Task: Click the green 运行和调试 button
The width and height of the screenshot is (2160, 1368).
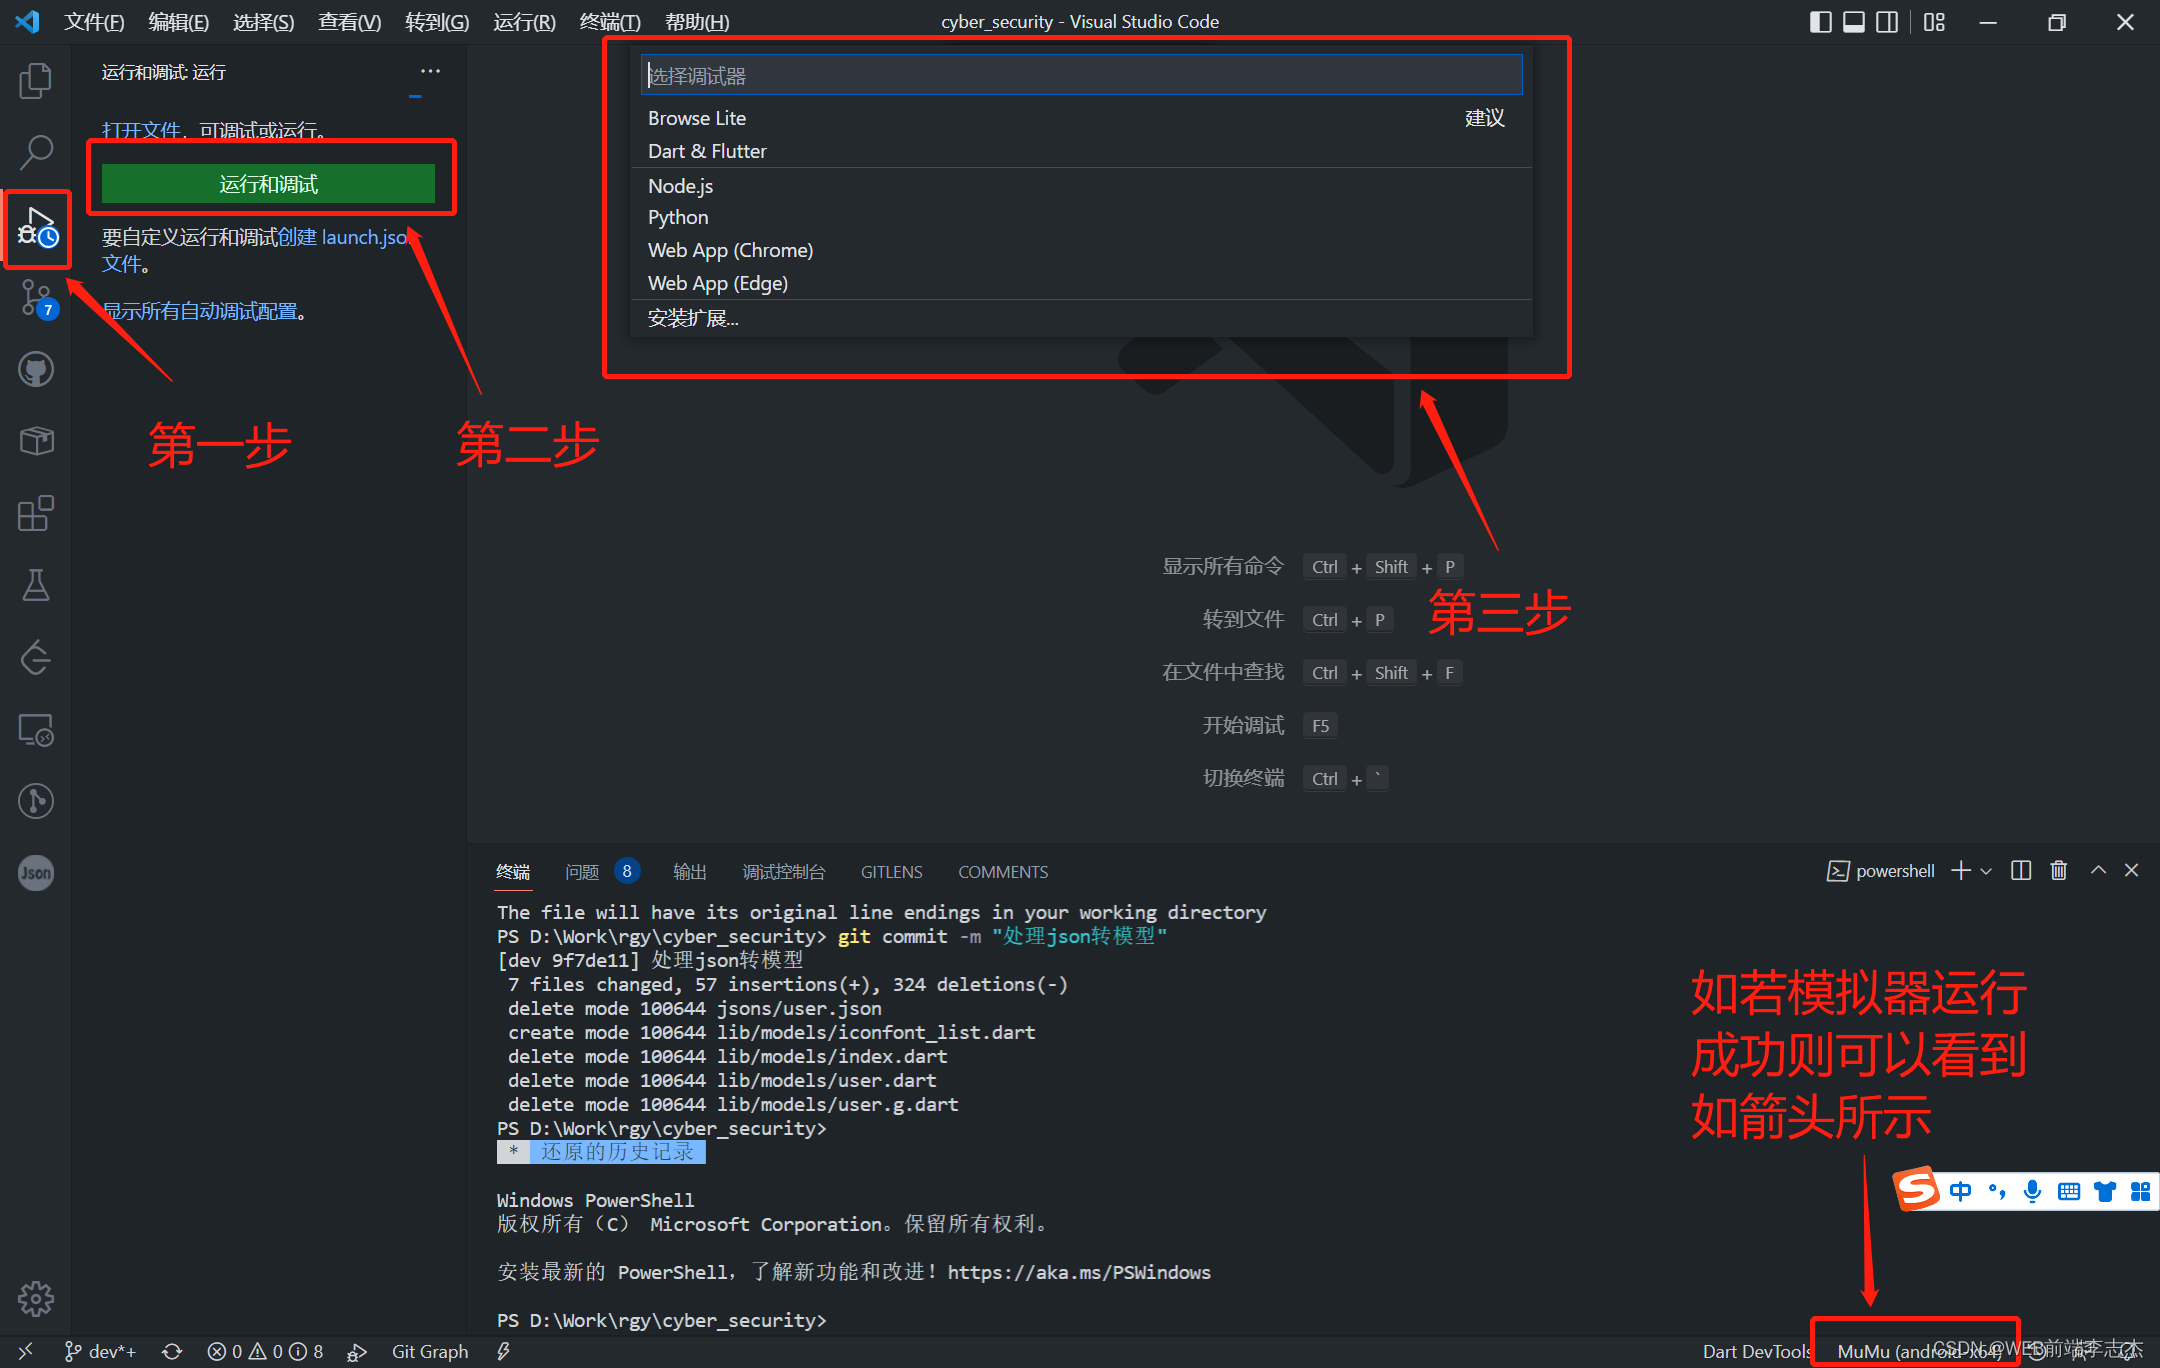Action: pos(268,184)
